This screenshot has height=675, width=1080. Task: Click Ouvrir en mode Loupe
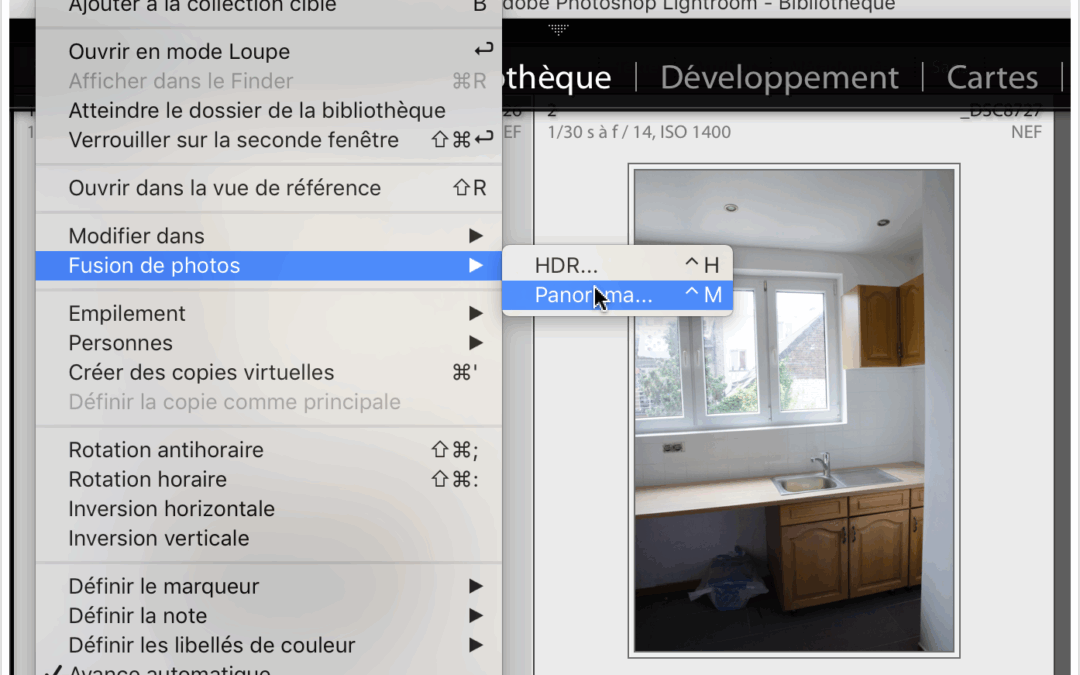pos(179,52)
